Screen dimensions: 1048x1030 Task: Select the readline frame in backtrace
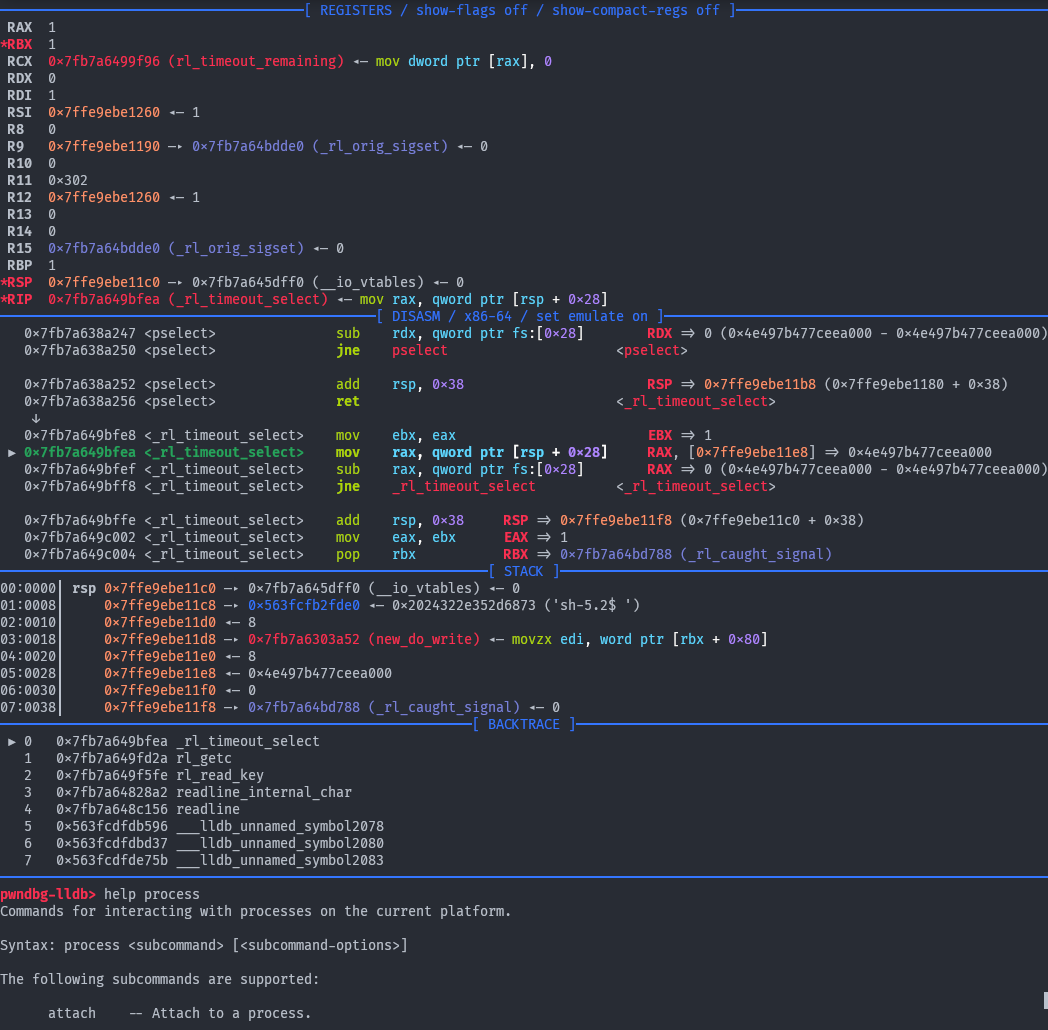click(208, 809)
